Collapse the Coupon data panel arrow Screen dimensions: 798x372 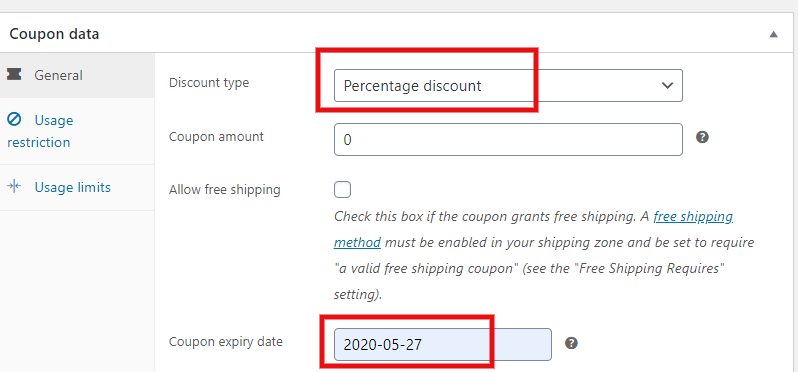(774, 35)
